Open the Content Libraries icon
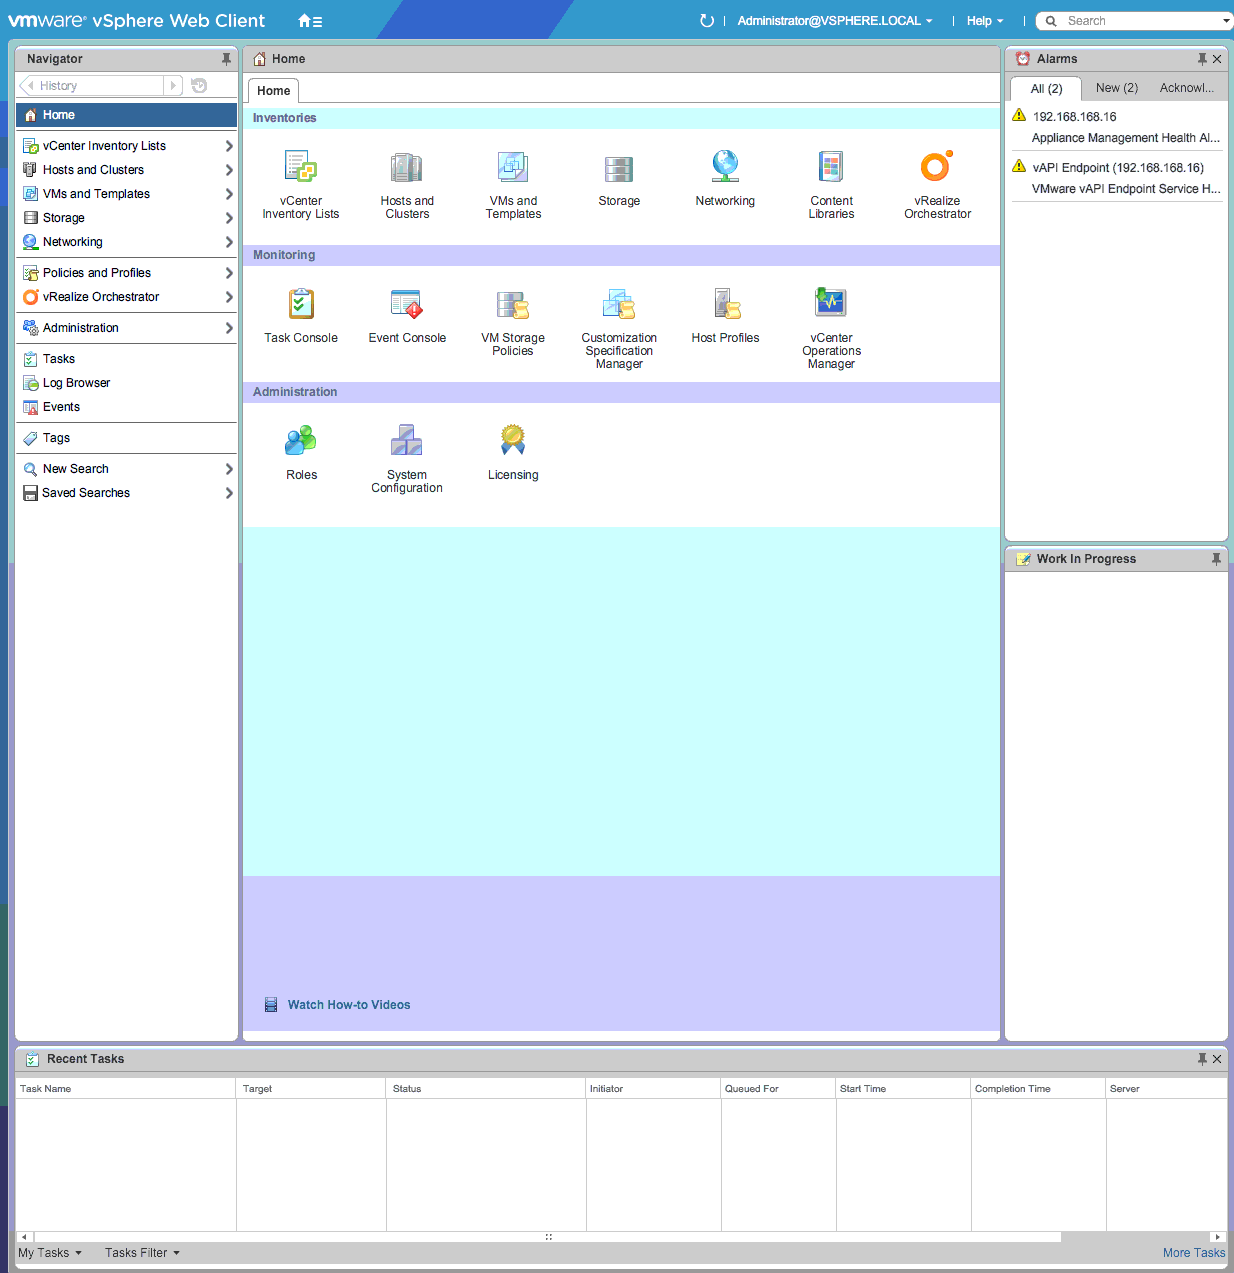 pos(831,168)
